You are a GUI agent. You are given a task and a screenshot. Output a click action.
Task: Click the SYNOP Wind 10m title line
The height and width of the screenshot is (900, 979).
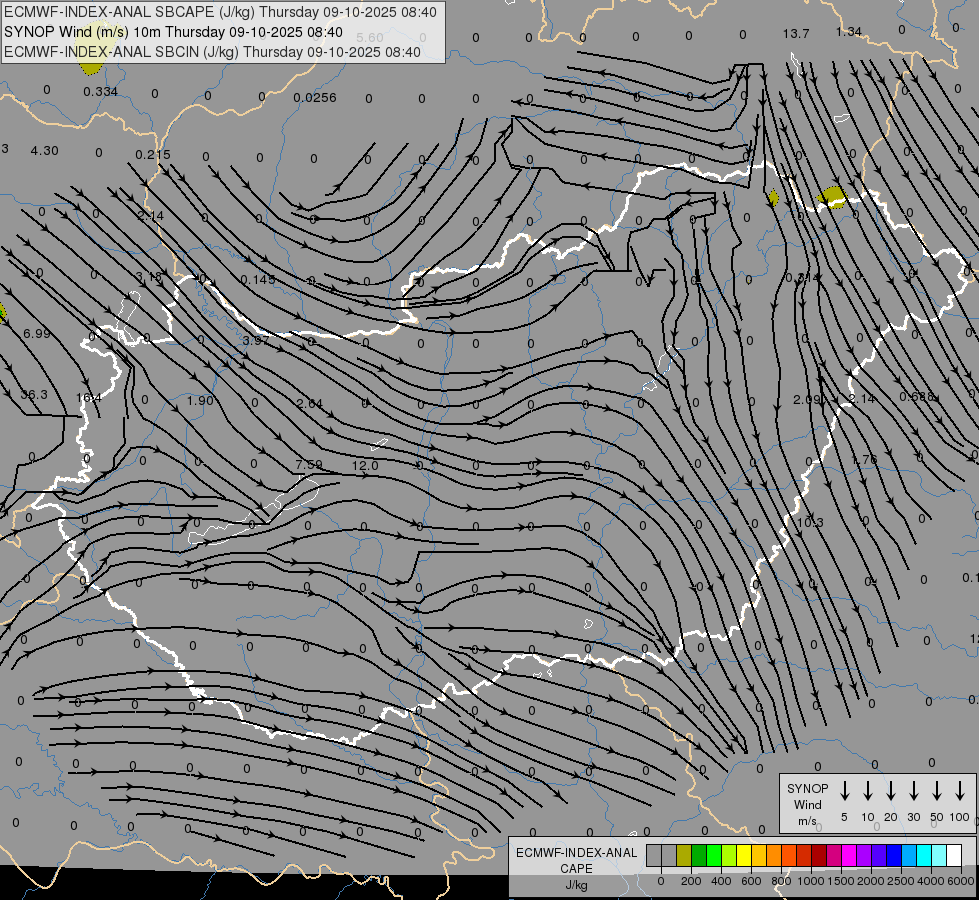click(x=173, y=32)
